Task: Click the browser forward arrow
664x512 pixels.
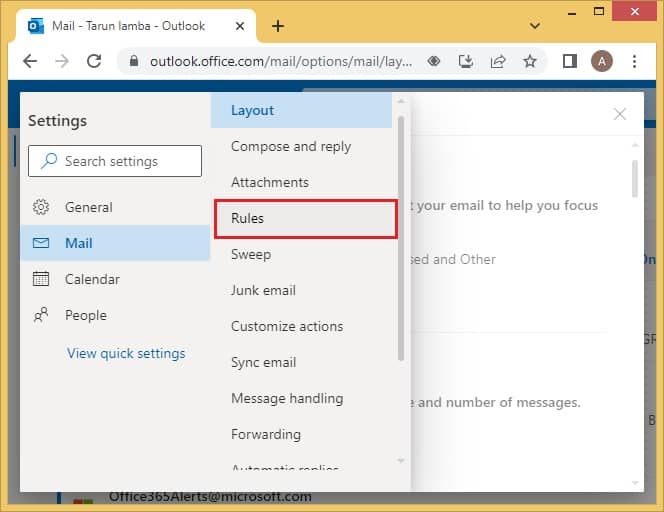Action: pyautogui.click(x=62, y=61)
